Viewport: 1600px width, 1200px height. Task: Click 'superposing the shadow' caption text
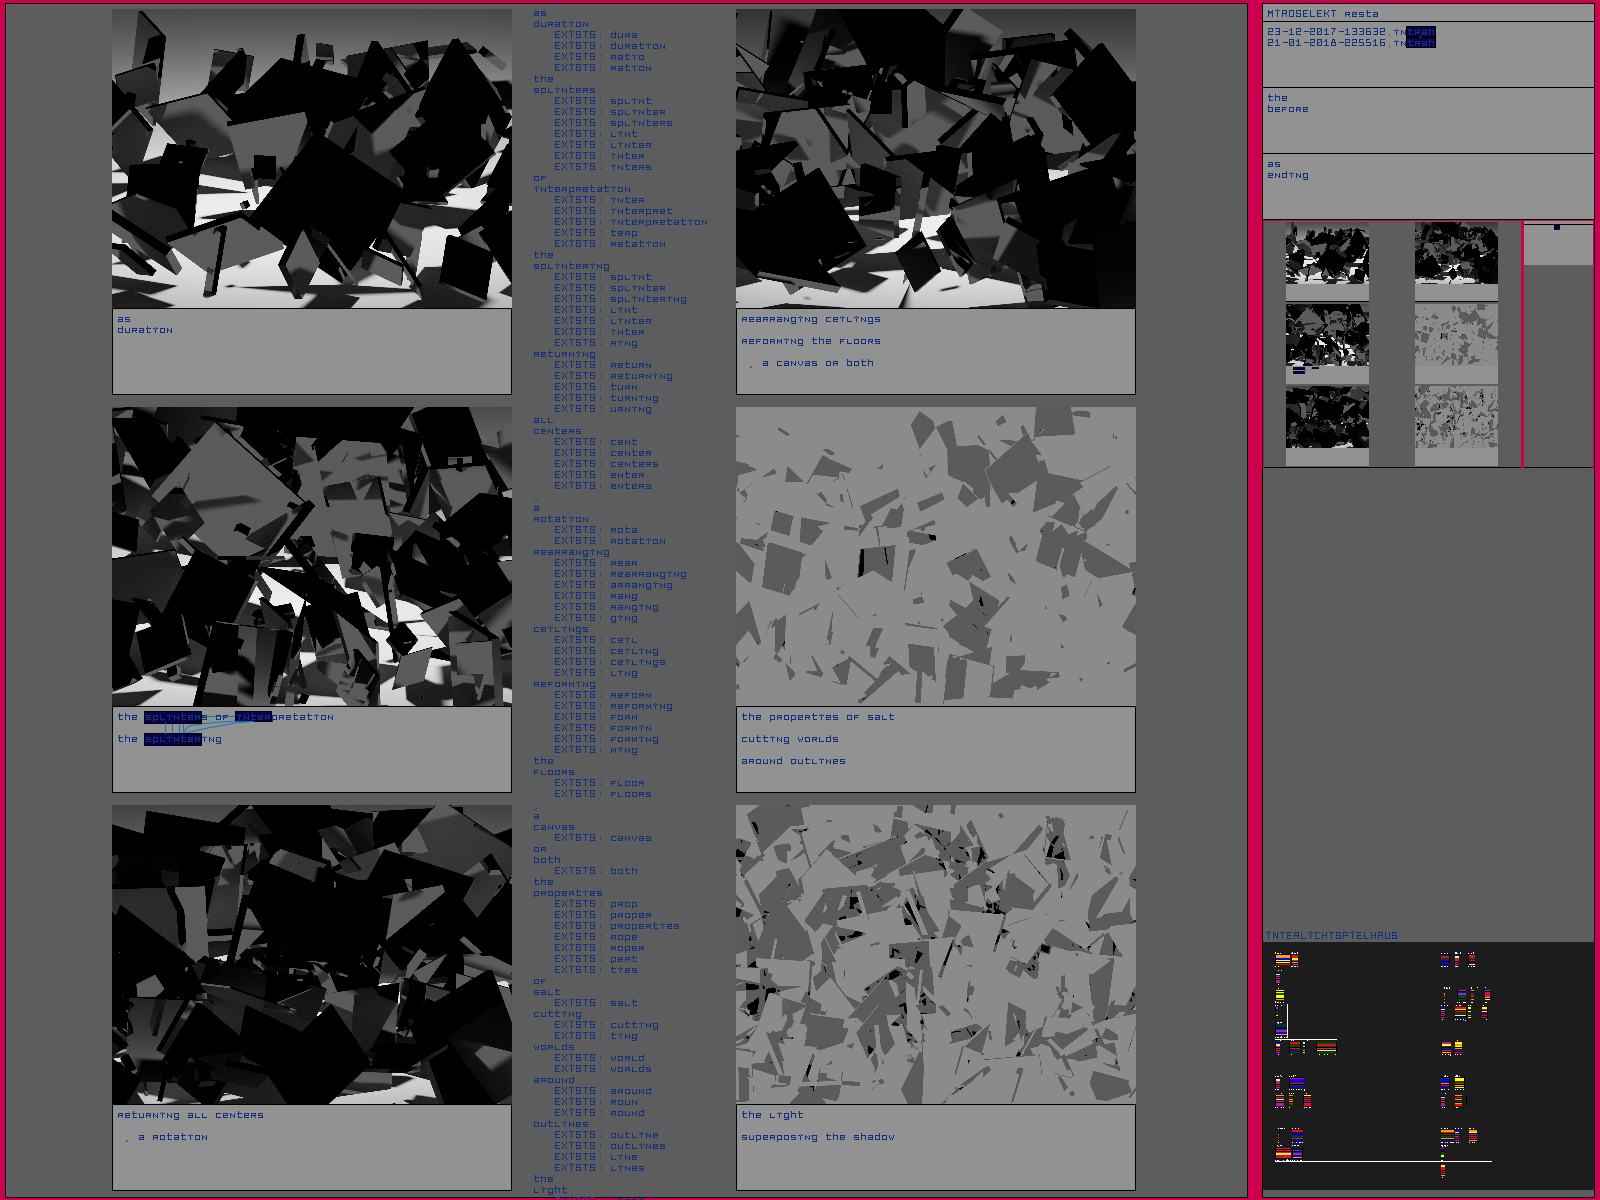(817, 1137)
